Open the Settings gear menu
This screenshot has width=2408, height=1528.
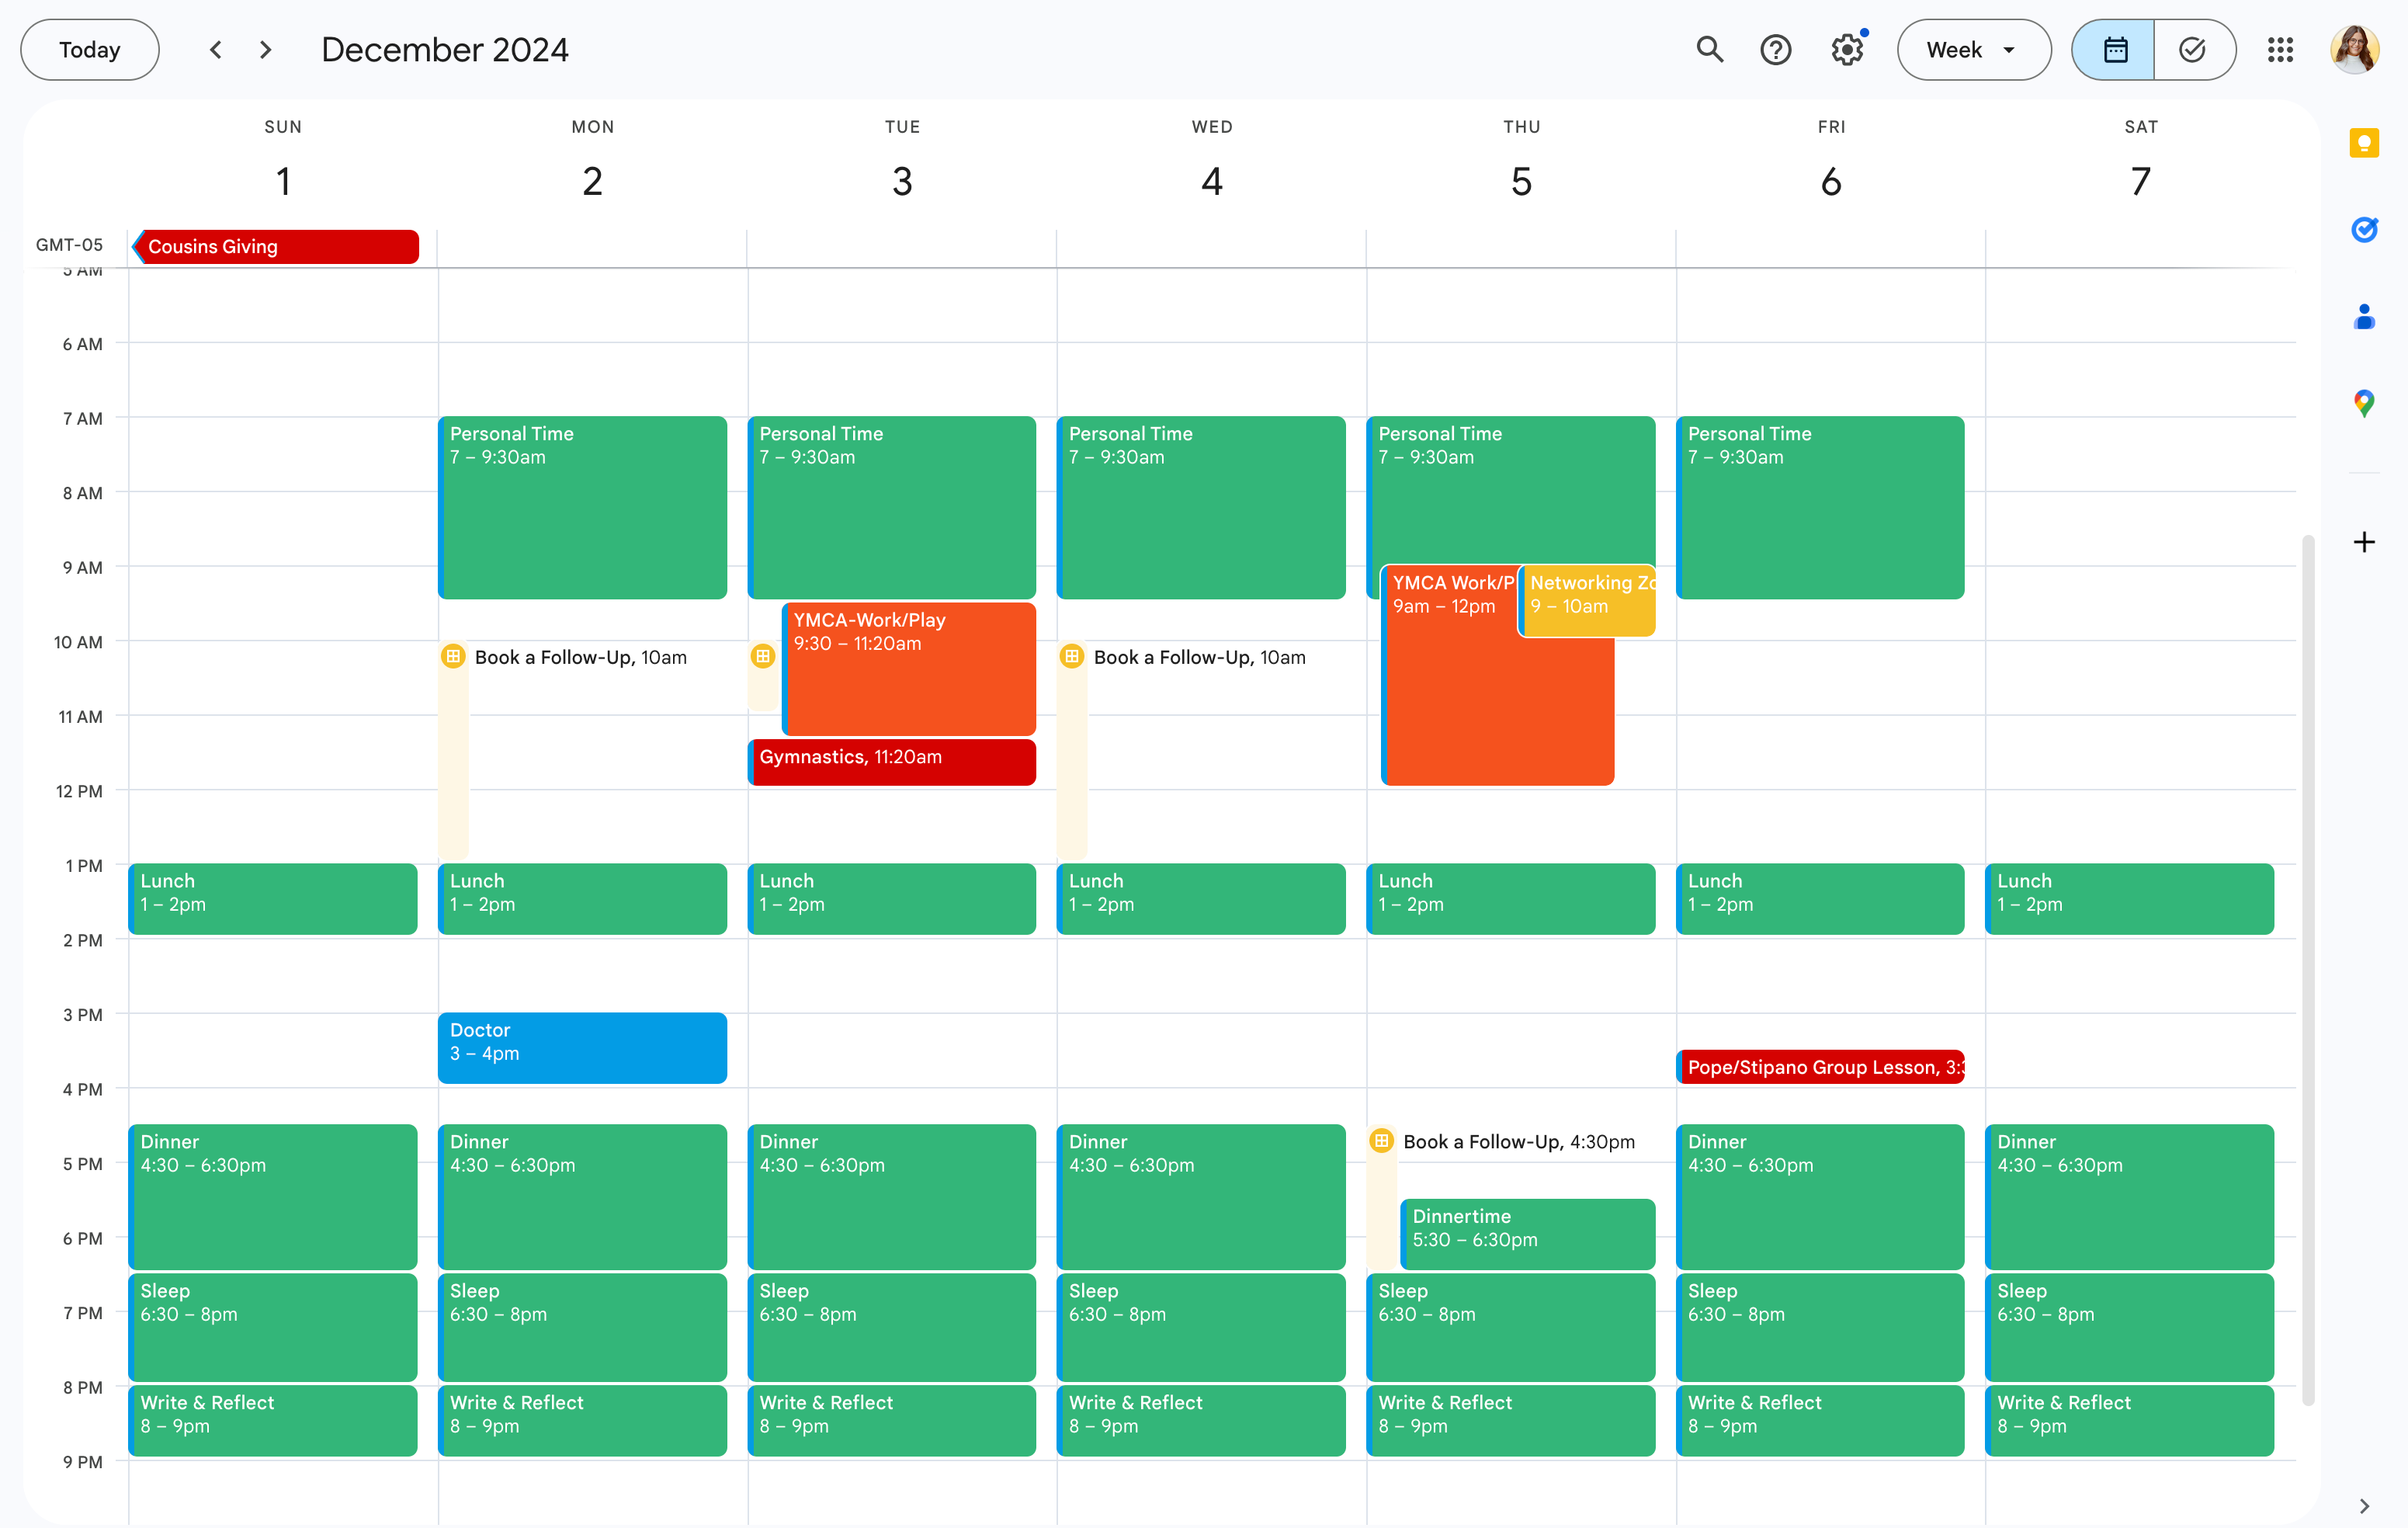1847,50
